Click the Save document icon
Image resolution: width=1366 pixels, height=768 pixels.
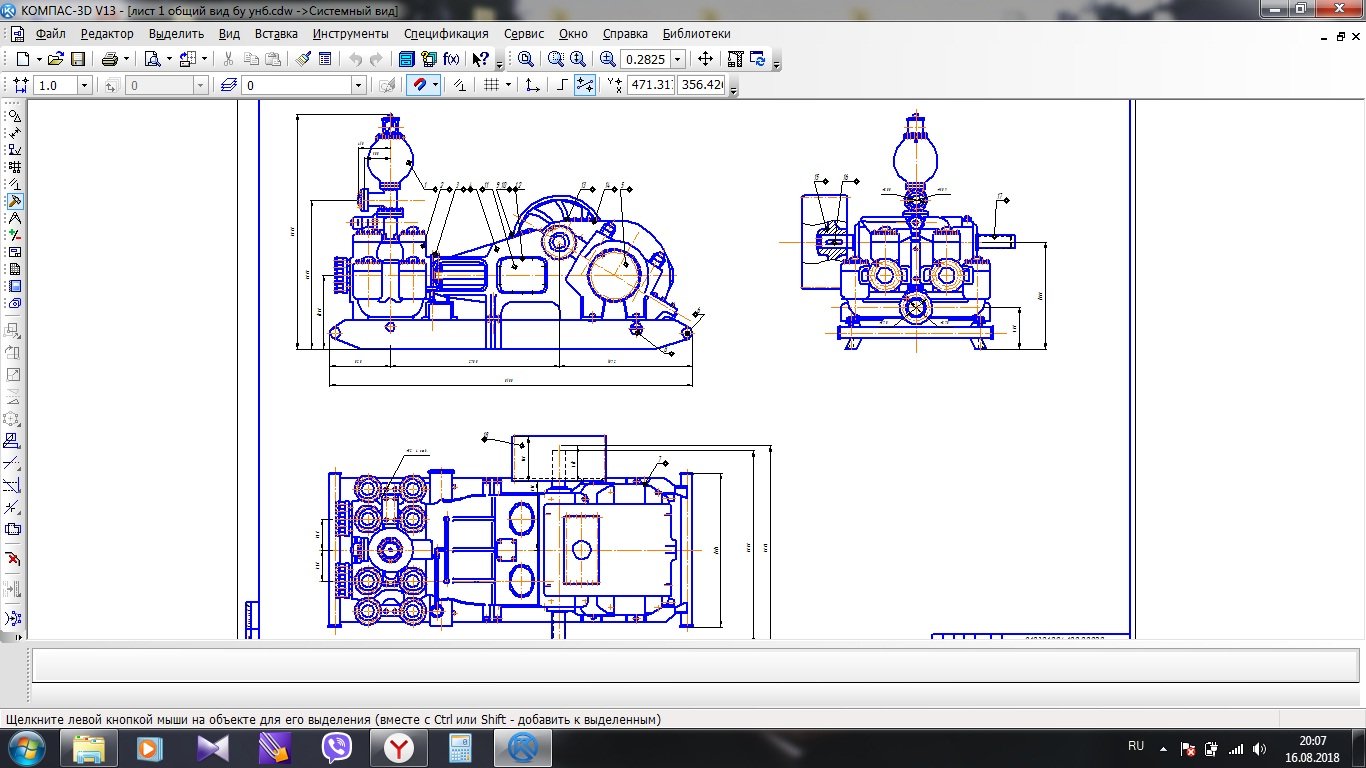coord(78,59)
